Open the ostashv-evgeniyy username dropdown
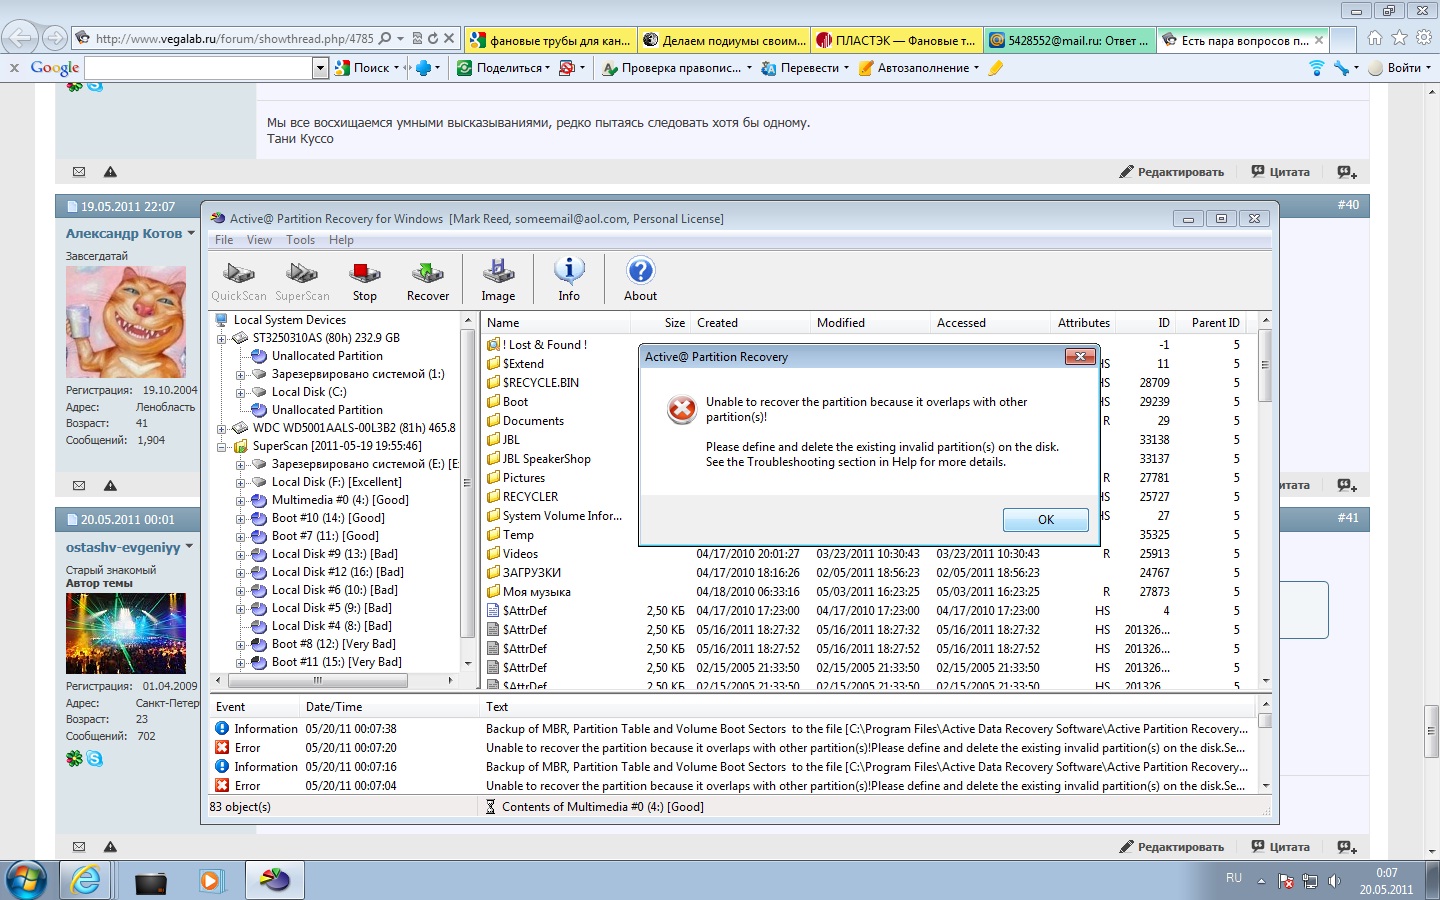This screenshot has width=1440, height=900. coord(189,547)
